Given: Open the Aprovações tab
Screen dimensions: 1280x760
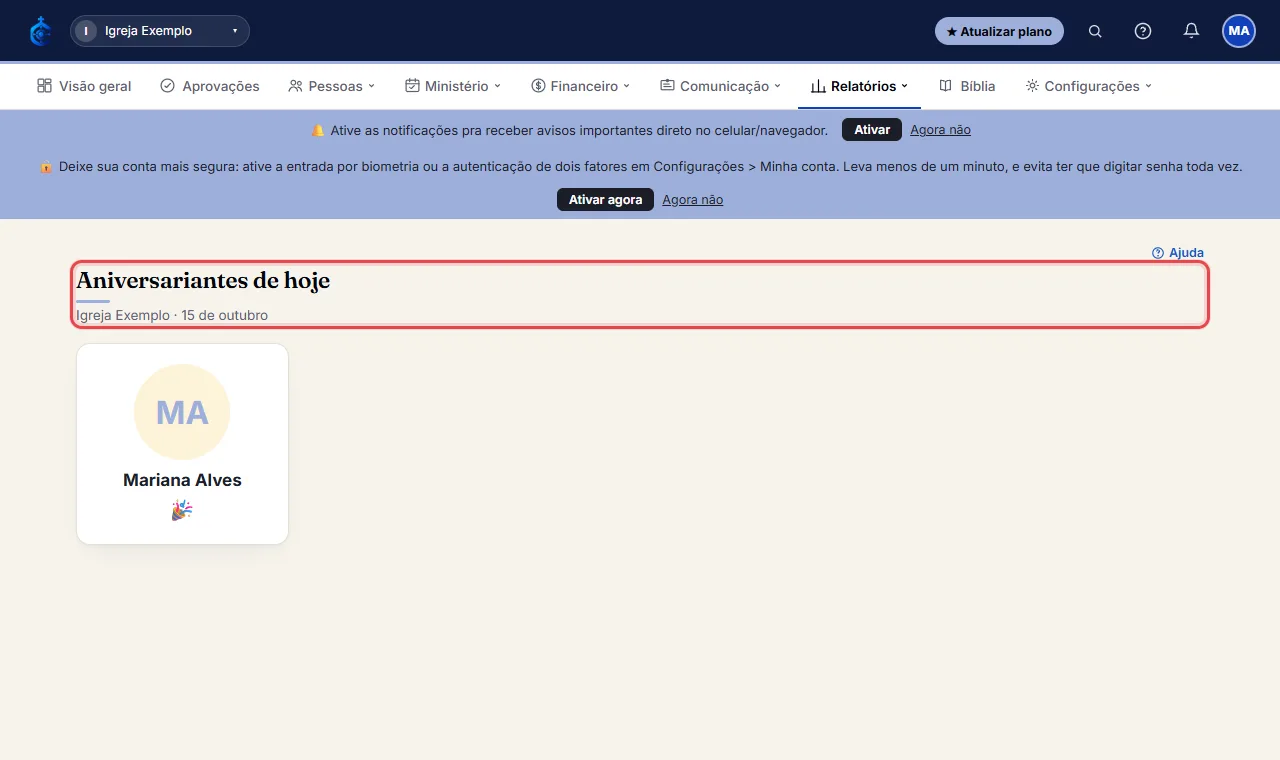Looking at the screenshot, I should [210, 86].
